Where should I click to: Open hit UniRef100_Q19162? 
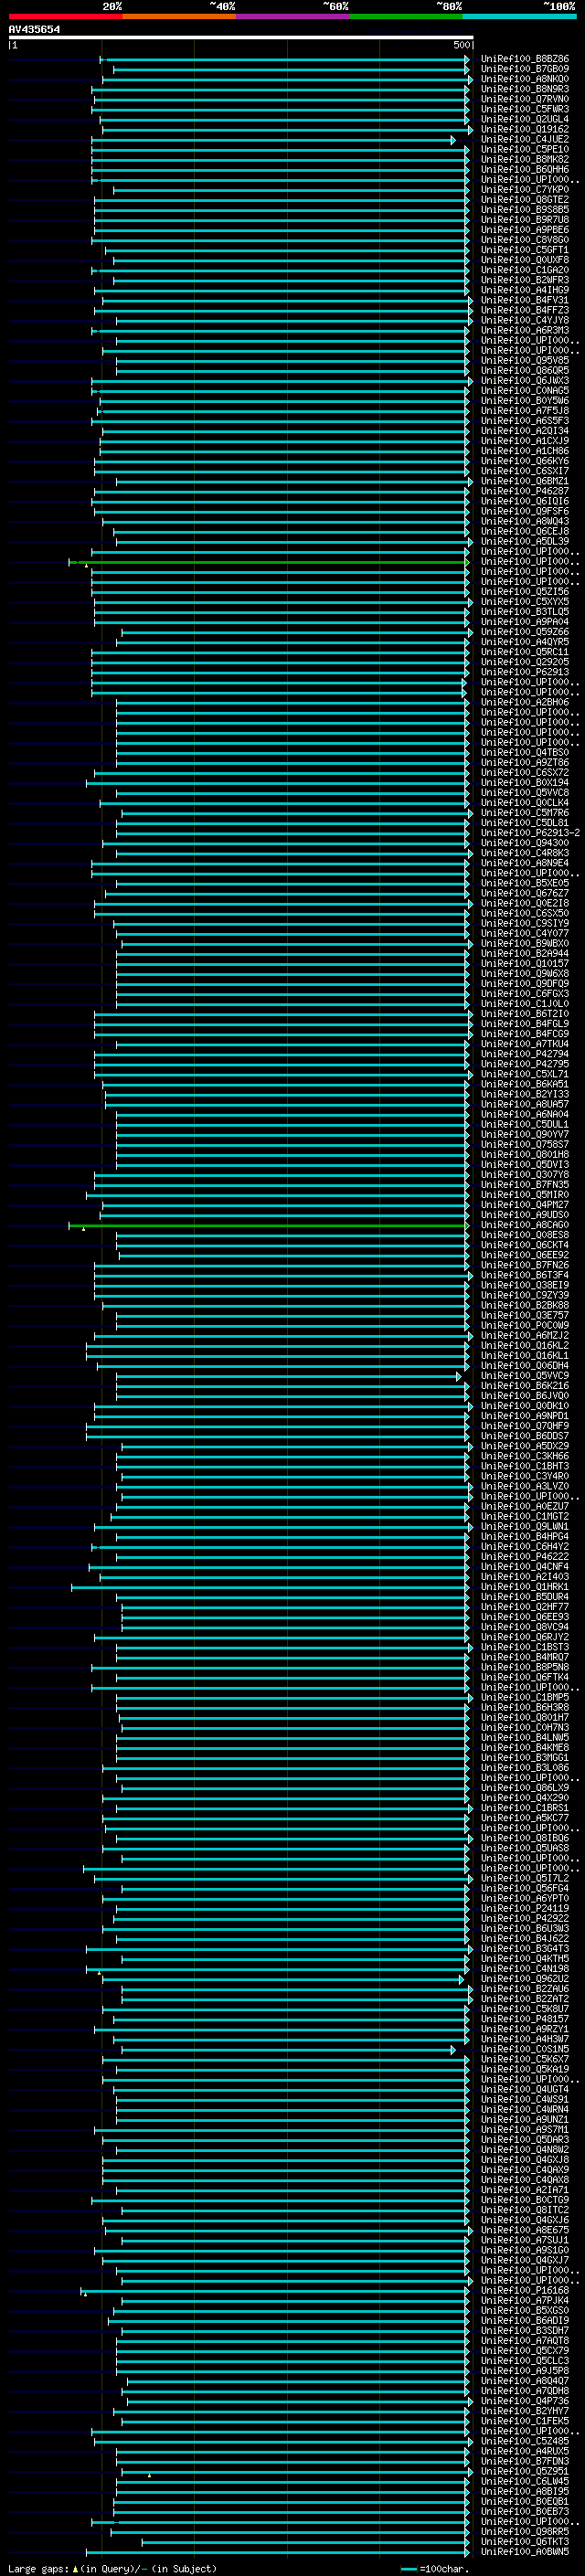525,129
